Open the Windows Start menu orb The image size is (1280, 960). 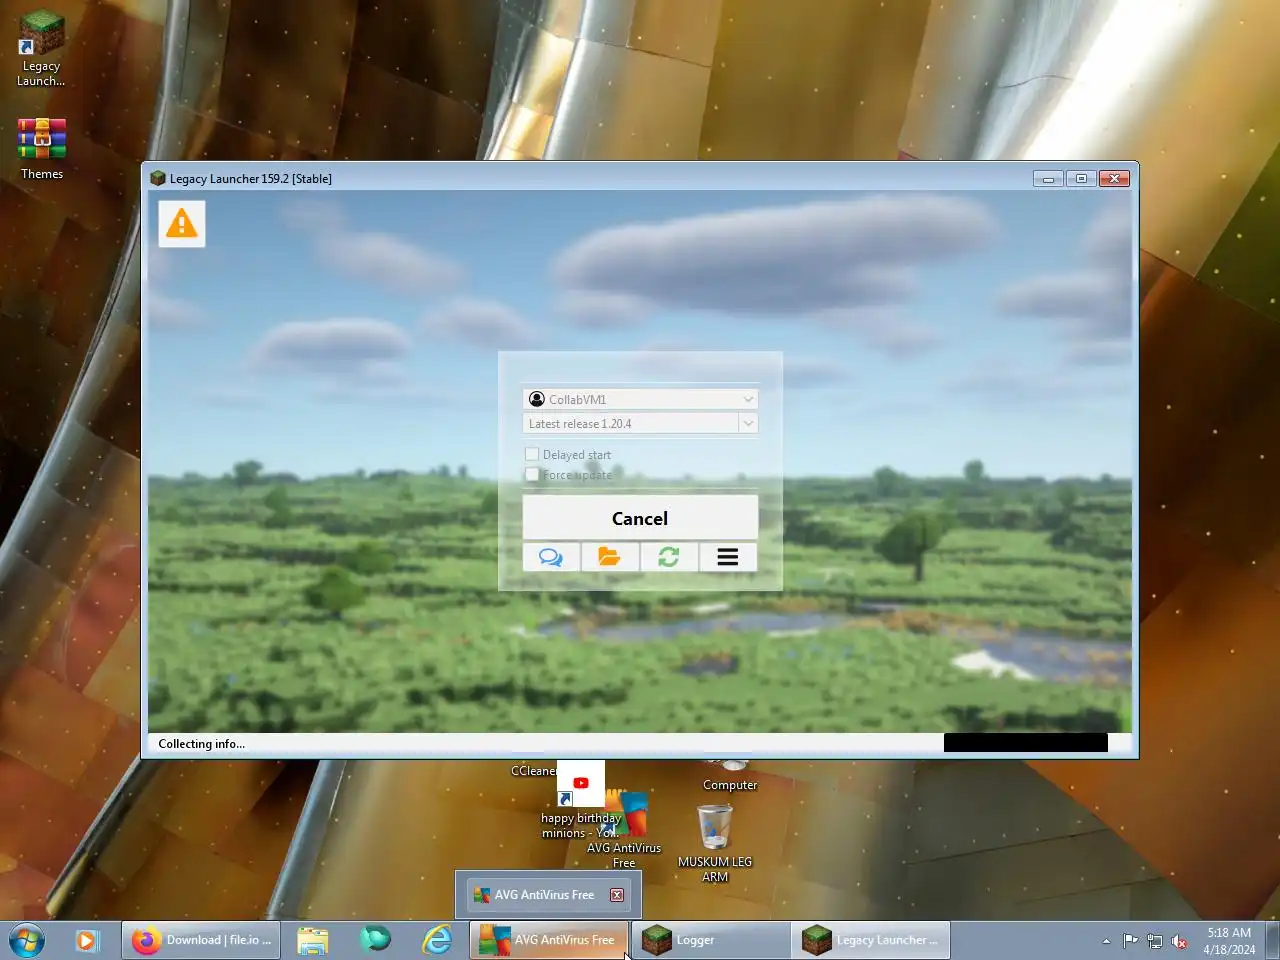27,940
